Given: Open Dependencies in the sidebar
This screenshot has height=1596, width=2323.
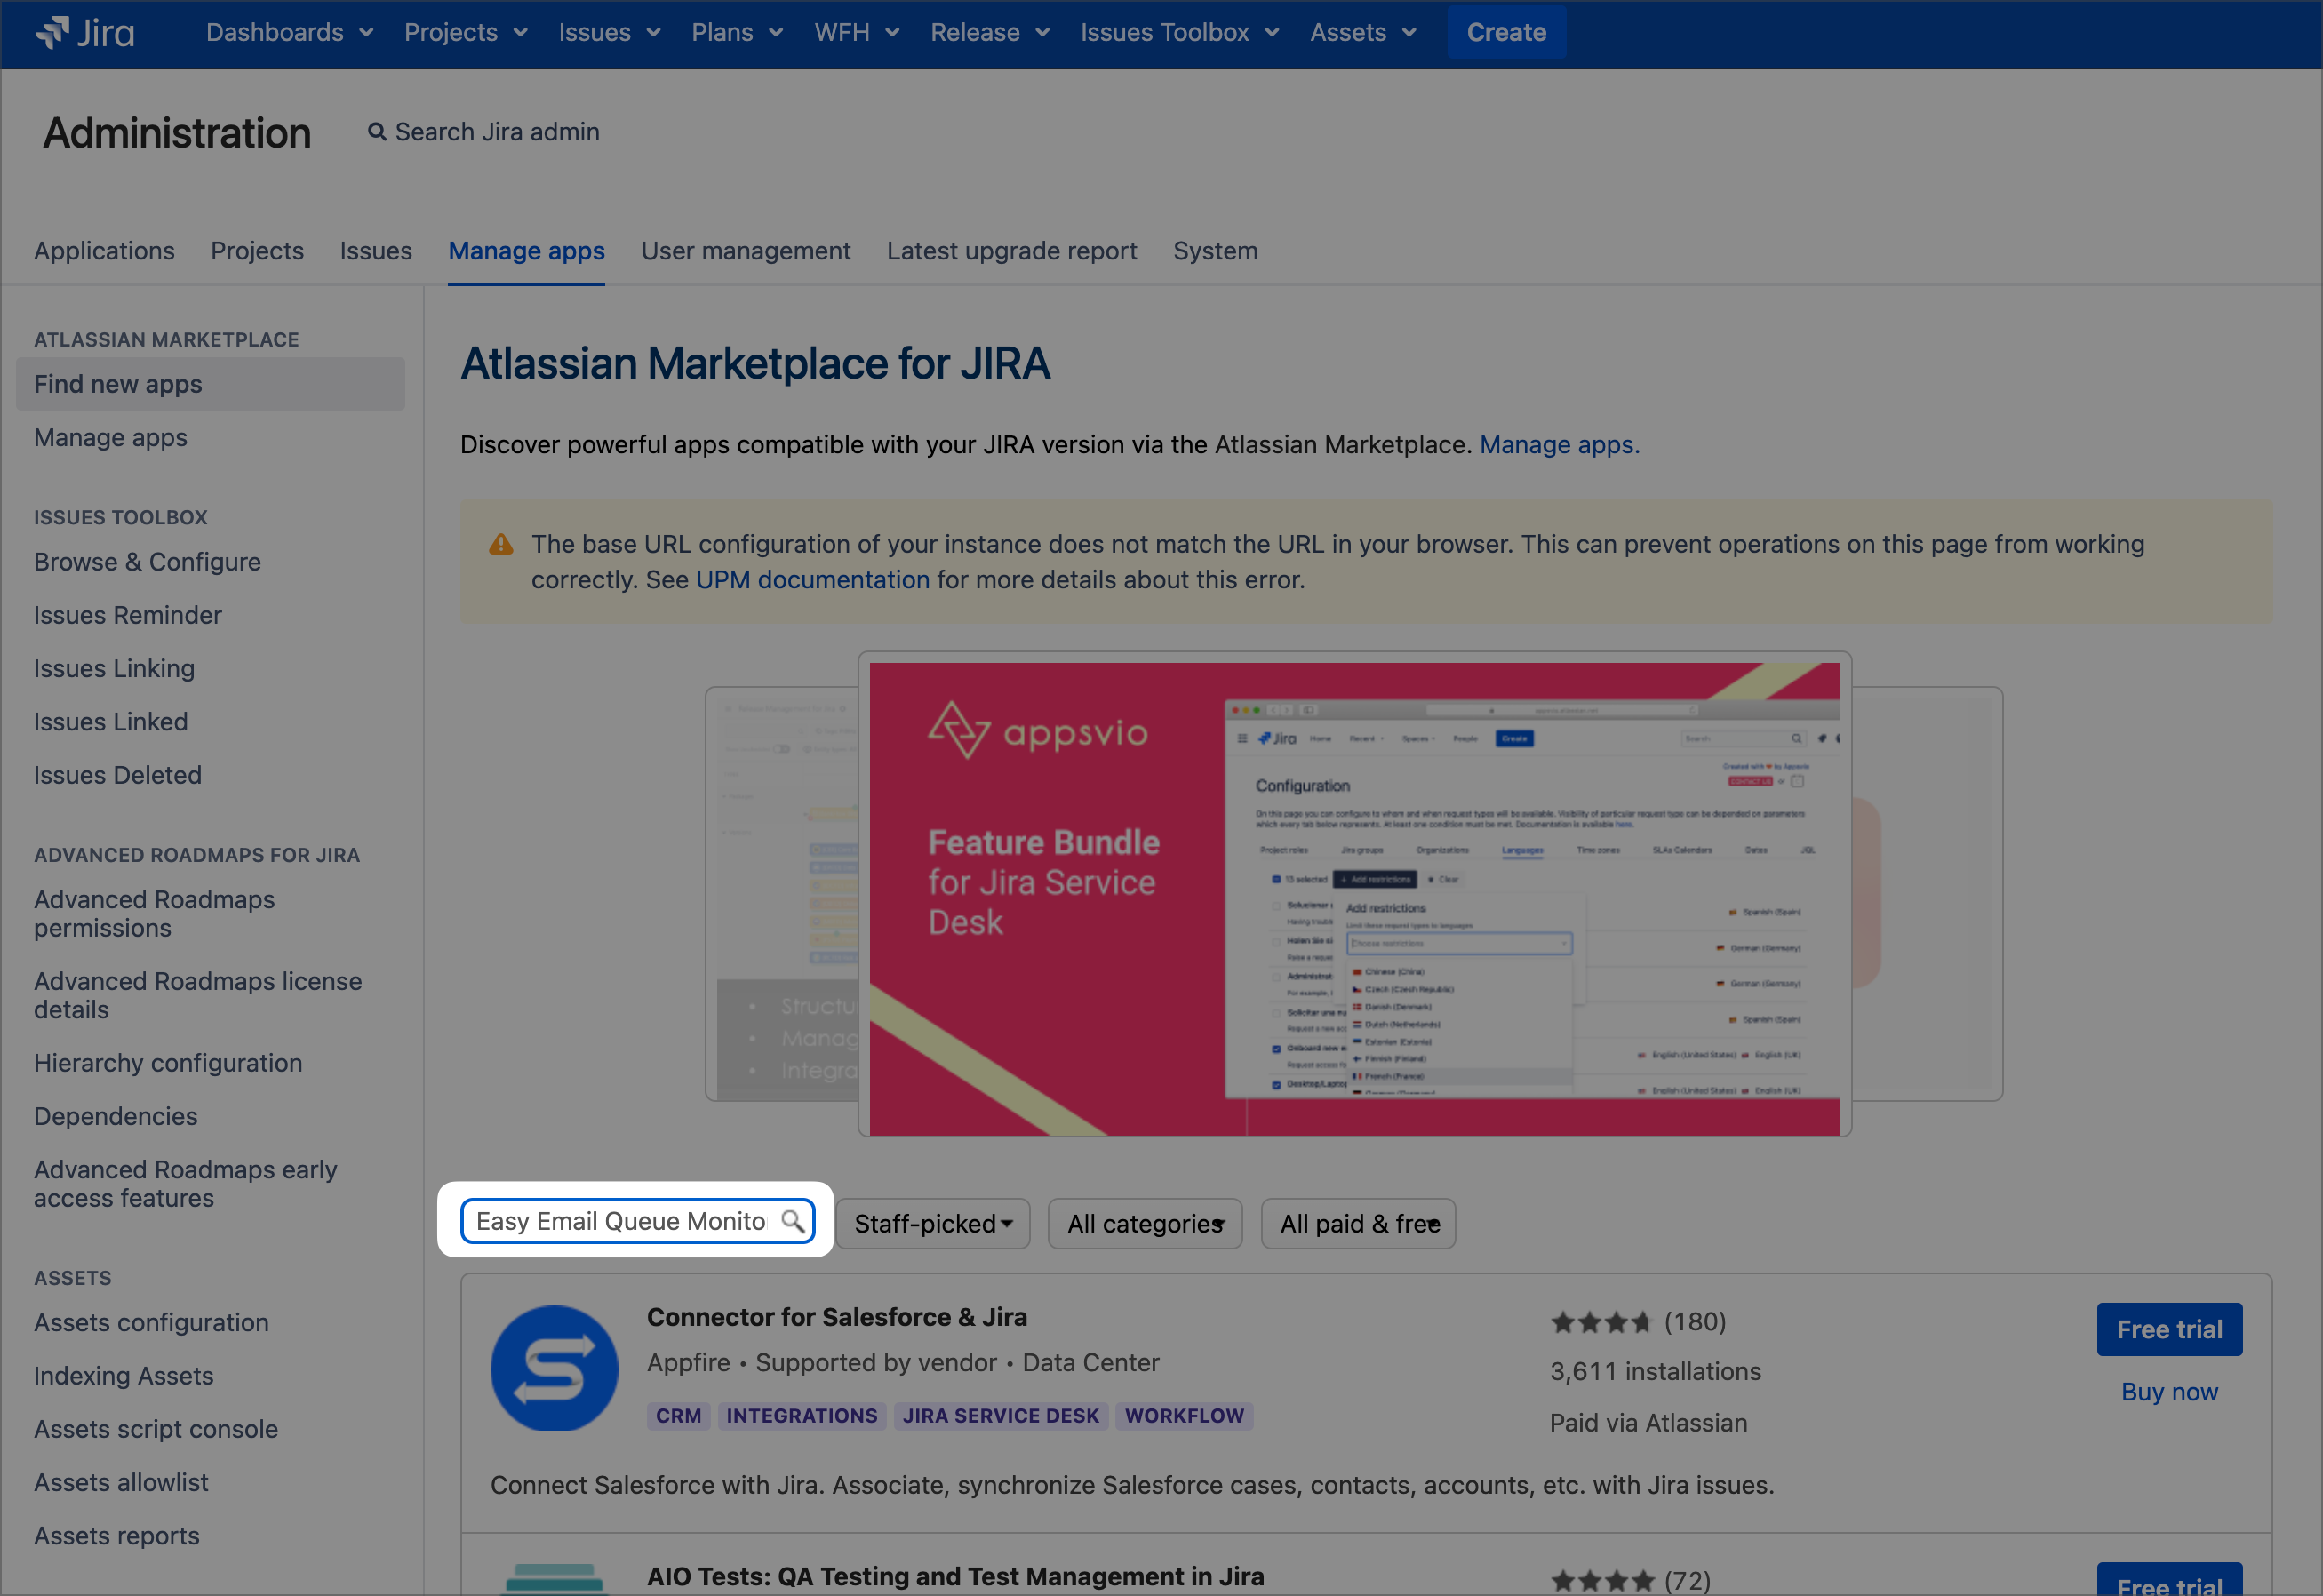Looking at the screenshot, I should point(116,1116).
